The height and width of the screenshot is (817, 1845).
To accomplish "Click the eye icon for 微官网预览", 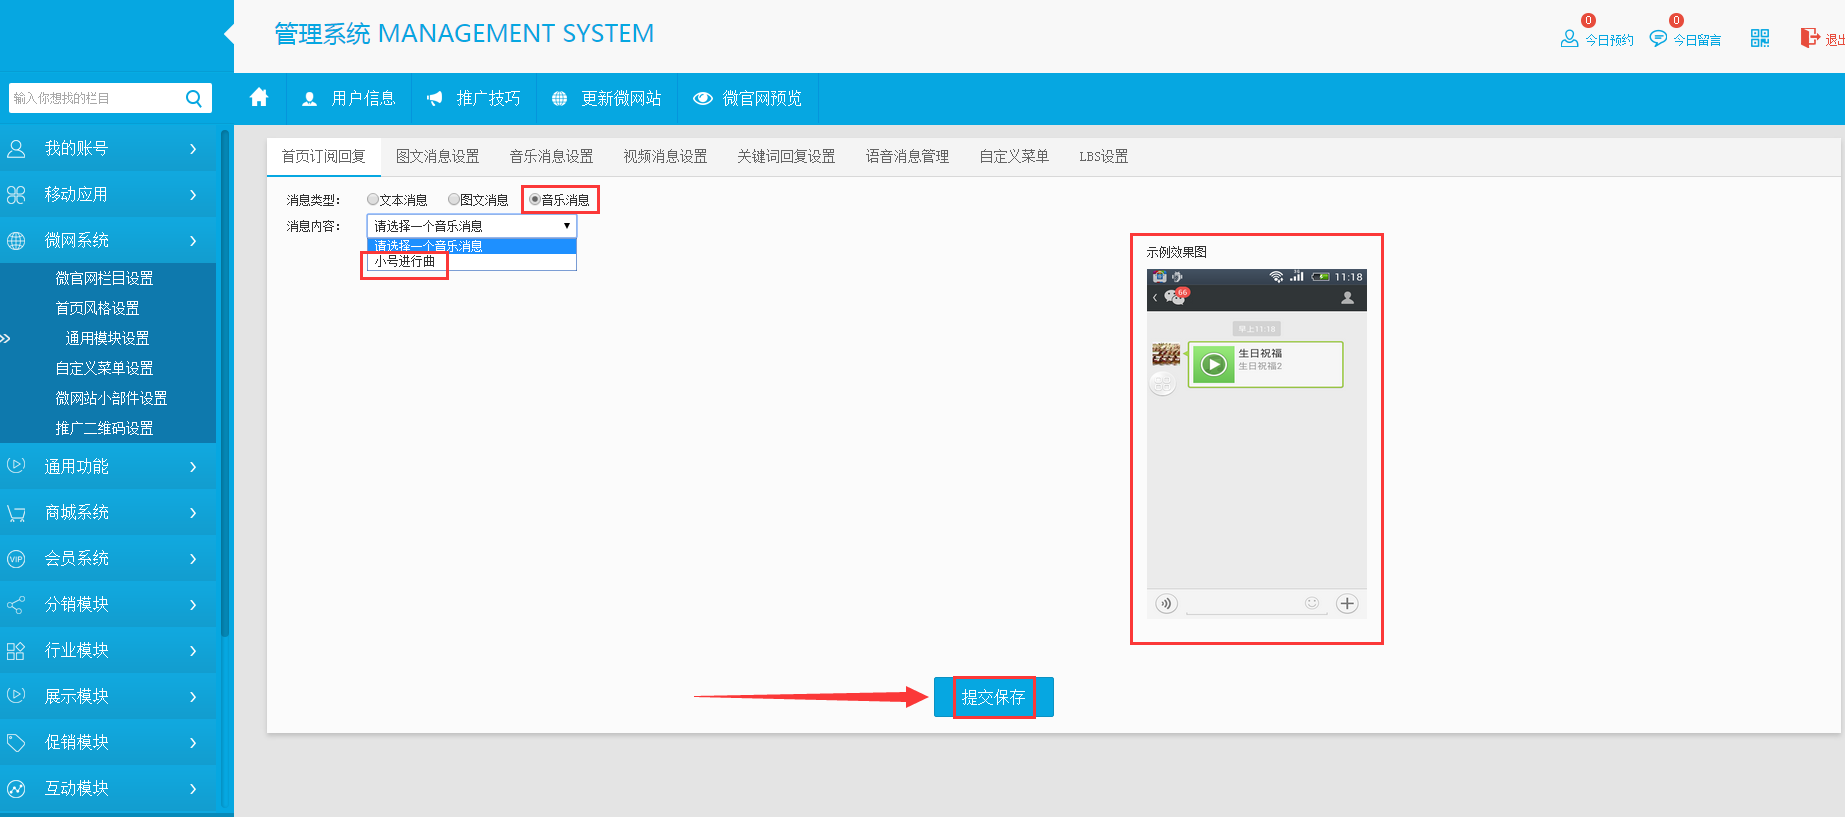I will point(703,98).
